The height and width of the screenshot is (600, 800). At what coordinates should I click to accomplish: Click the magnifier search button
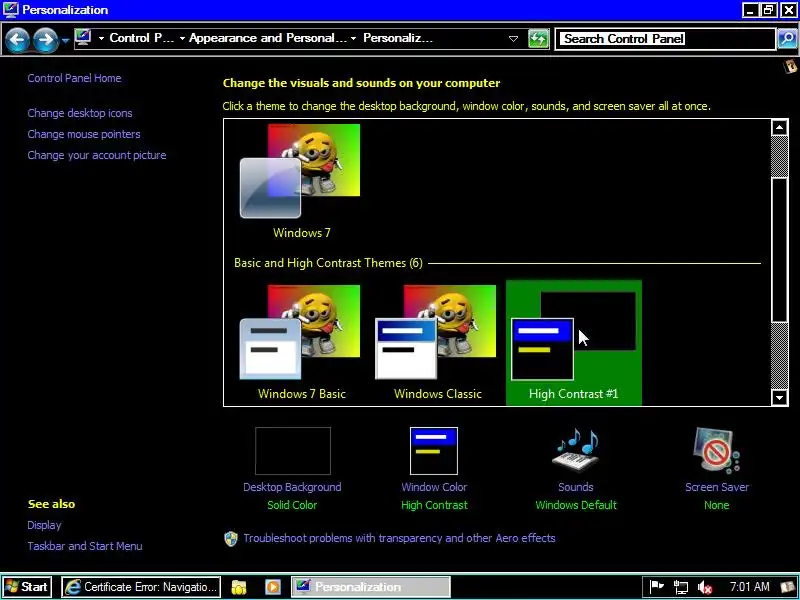(x=787, y=39)
